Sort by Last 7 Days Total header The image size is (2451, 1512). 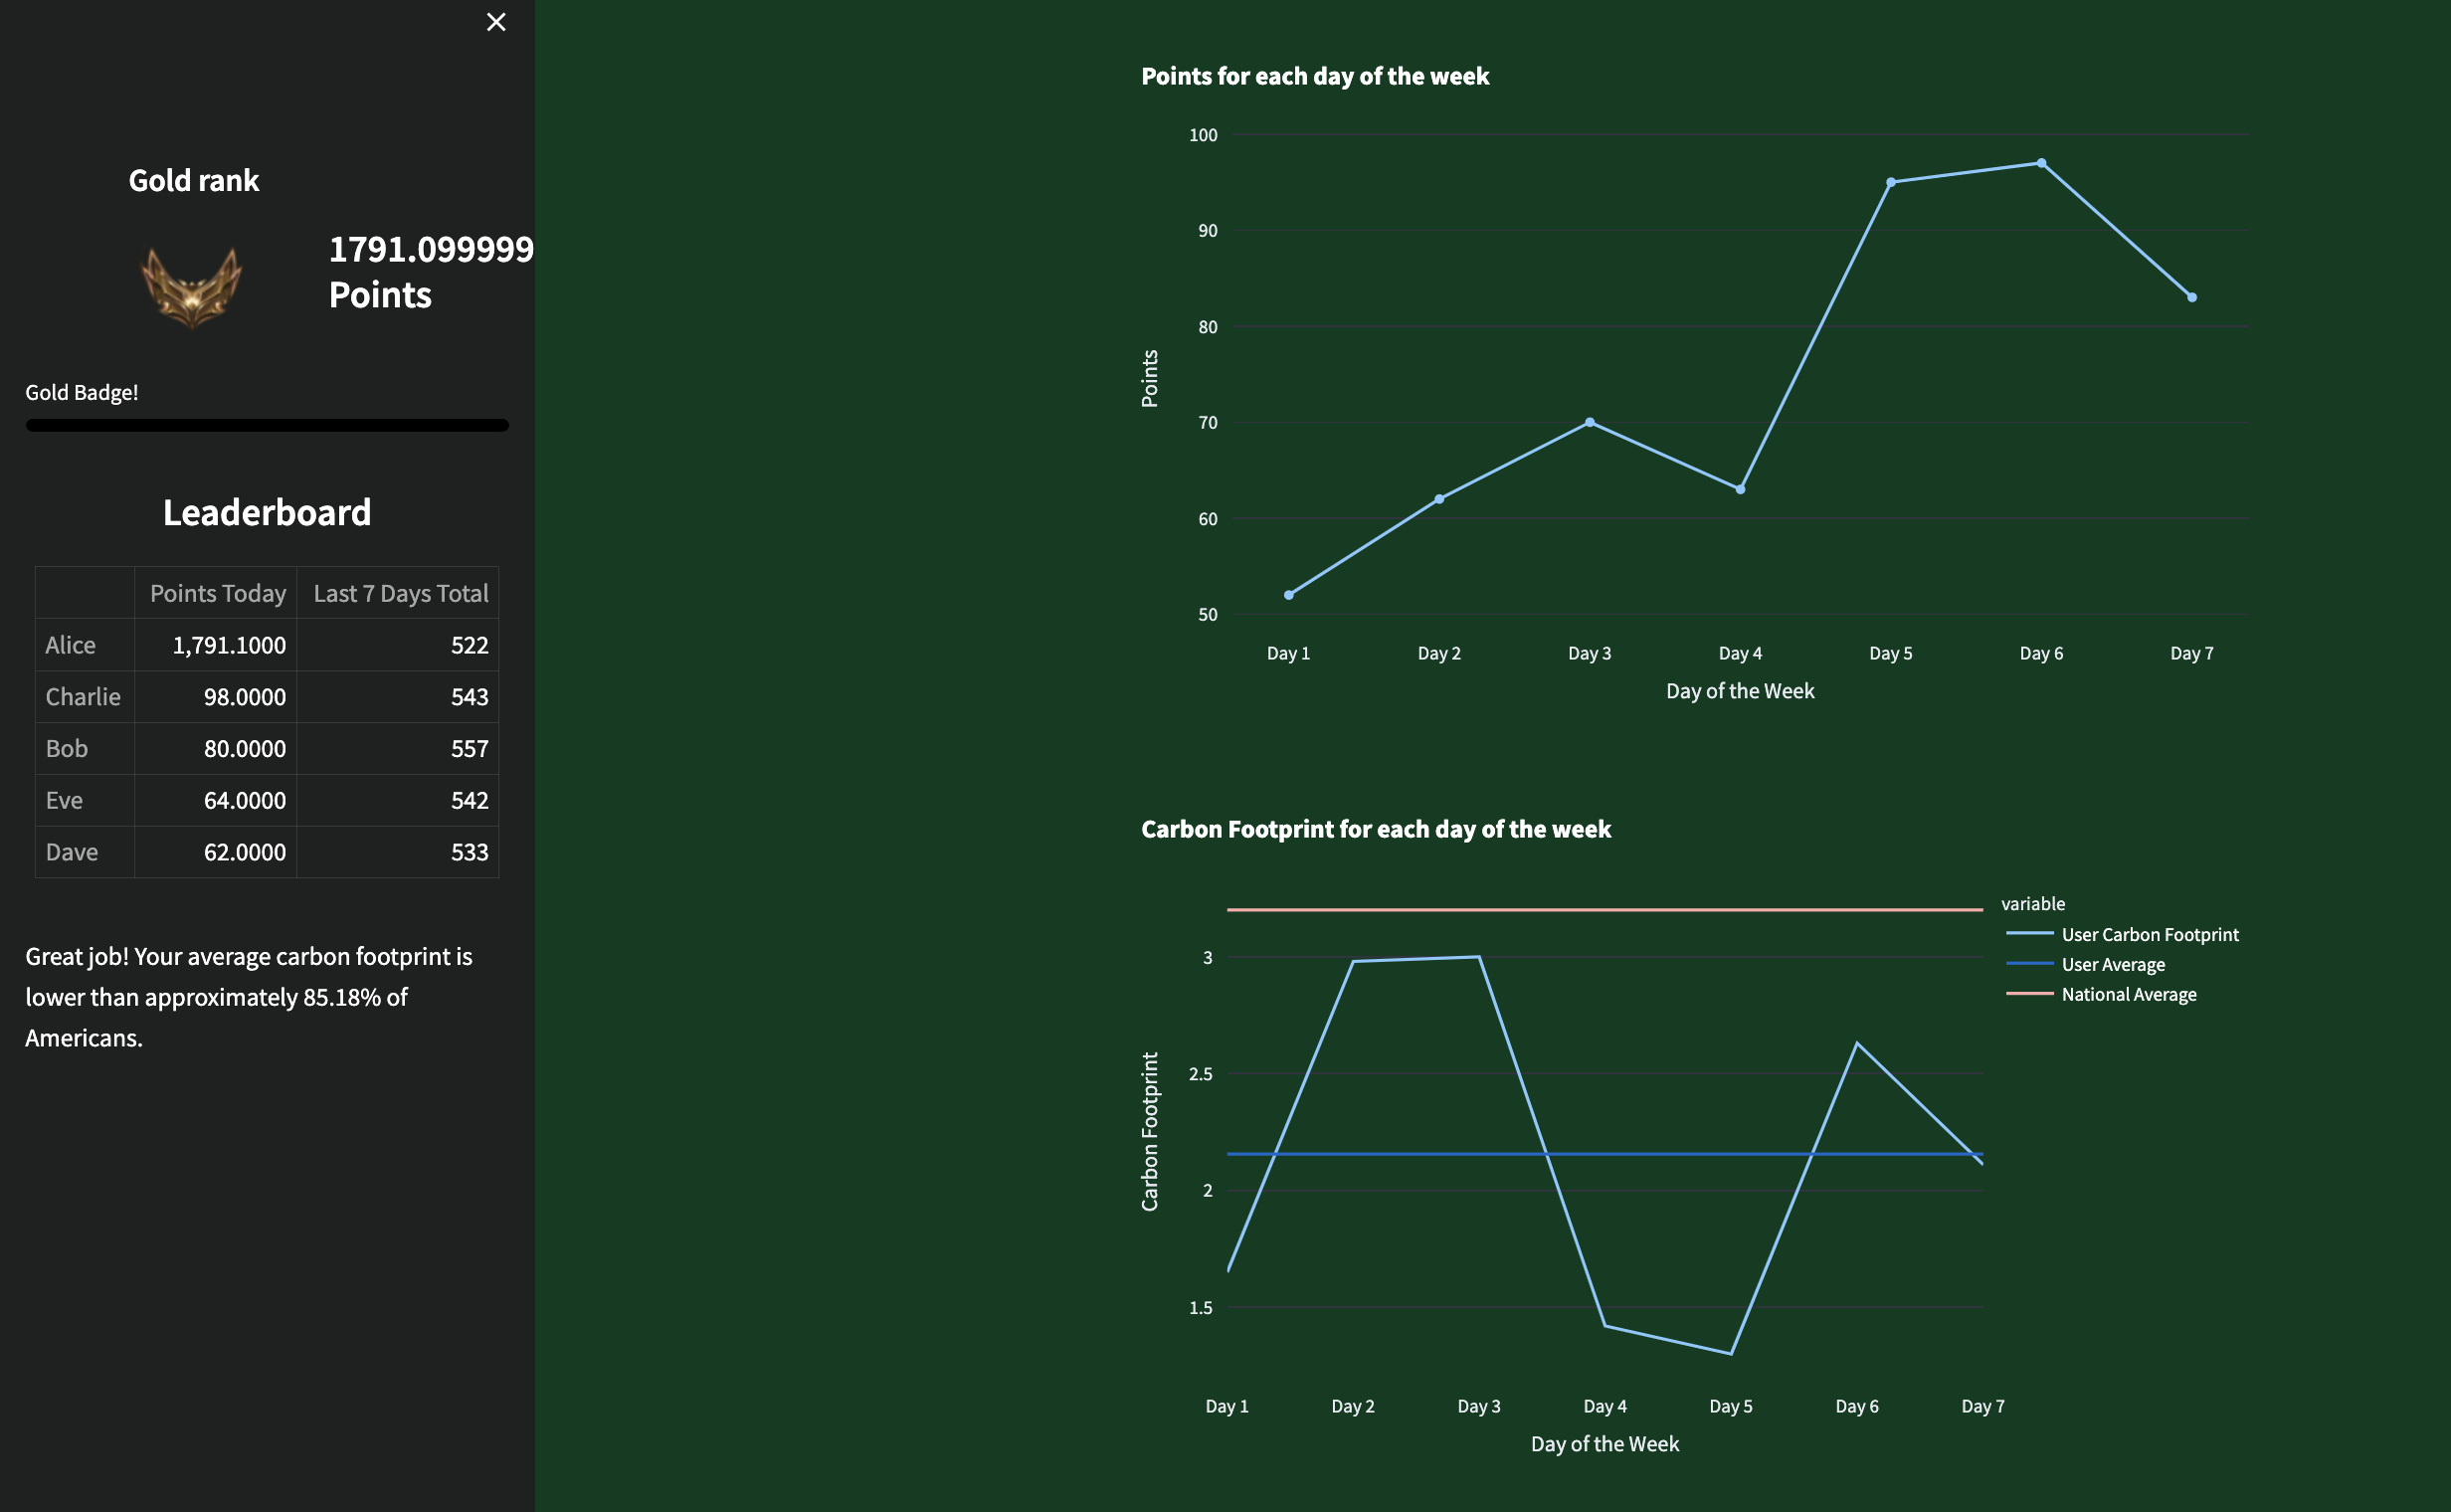tap(400, 593)
